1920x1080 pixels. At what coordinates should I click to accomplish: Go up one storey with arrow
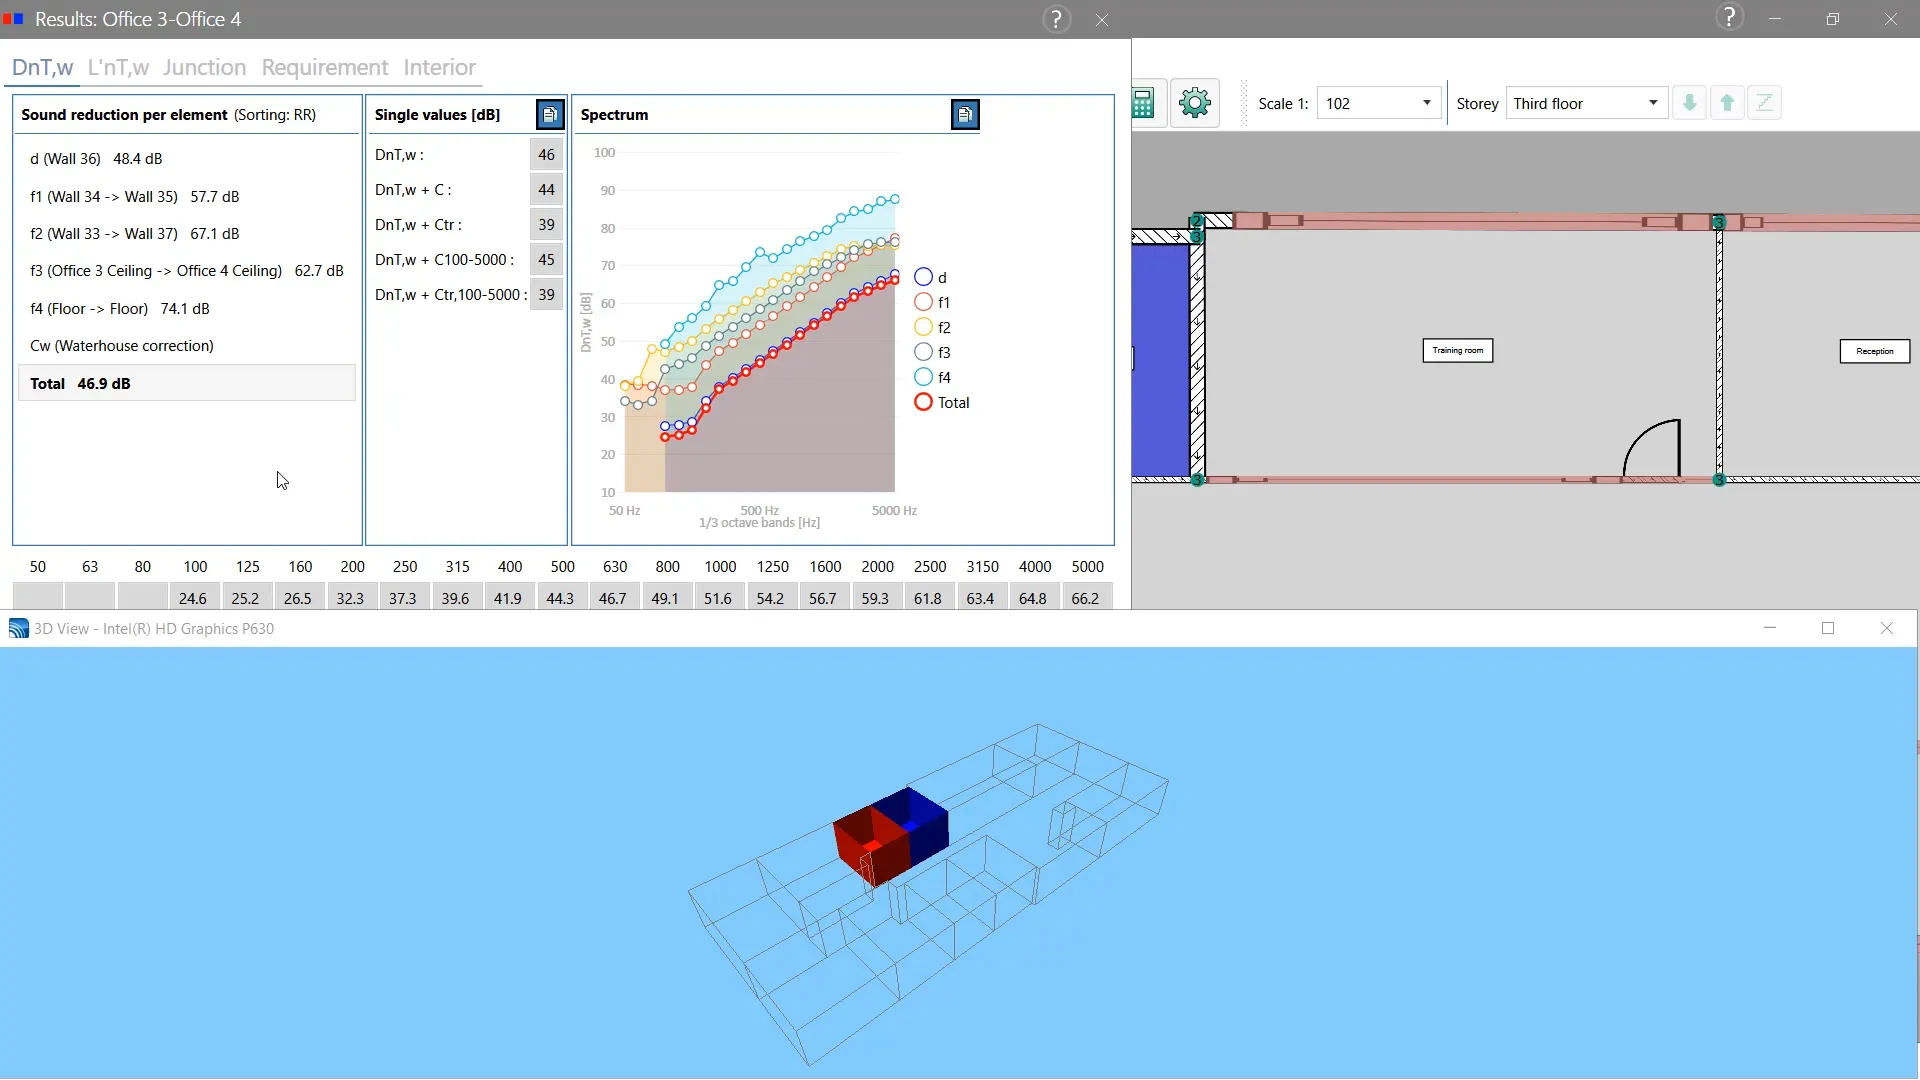(x=1727, y=103)
